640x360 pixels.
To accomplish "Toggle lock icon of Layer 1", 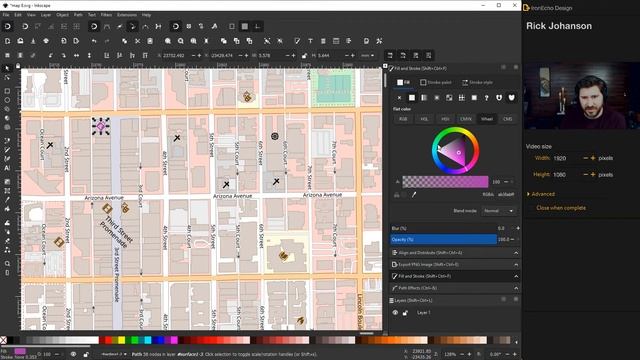I will click(x=405, y=313).
